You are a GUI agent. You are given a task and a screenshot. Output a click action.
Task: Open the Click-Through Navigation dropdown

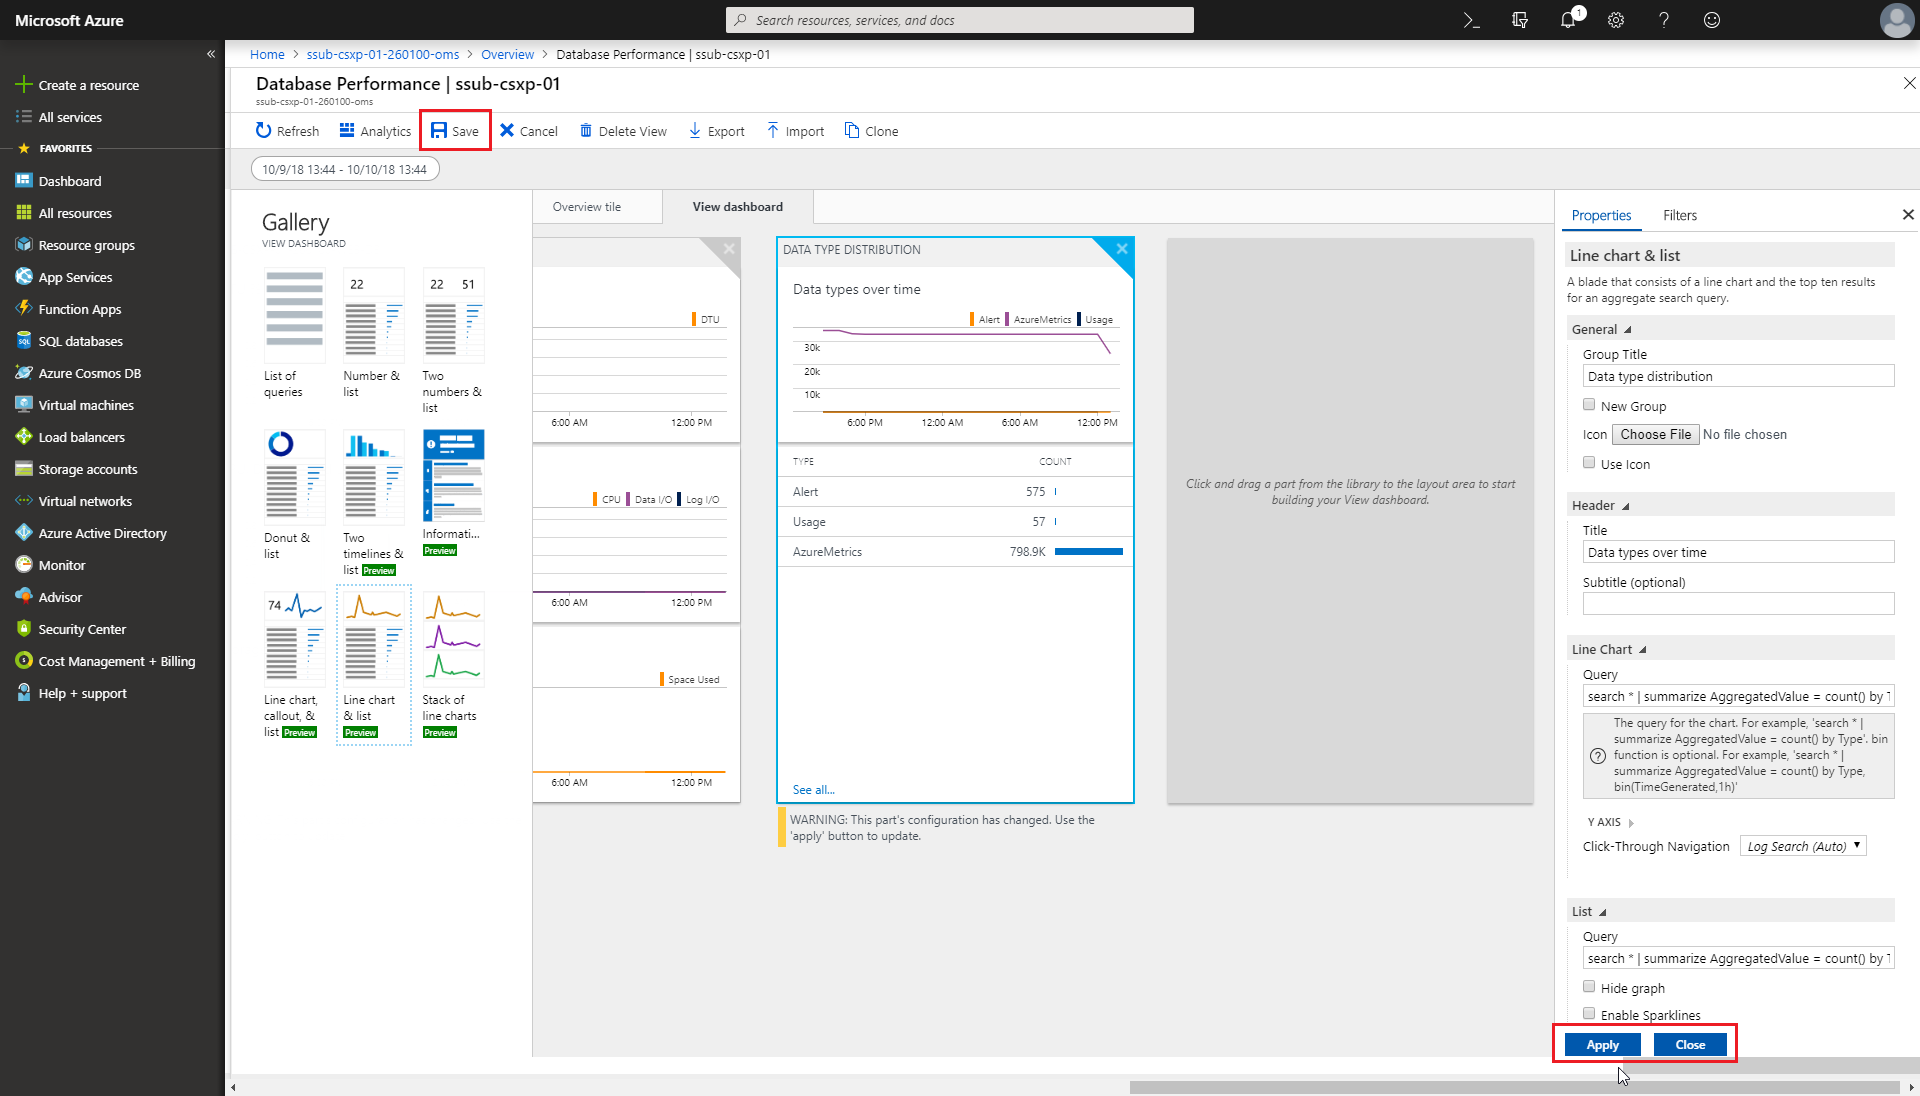tap(1801, 845)
